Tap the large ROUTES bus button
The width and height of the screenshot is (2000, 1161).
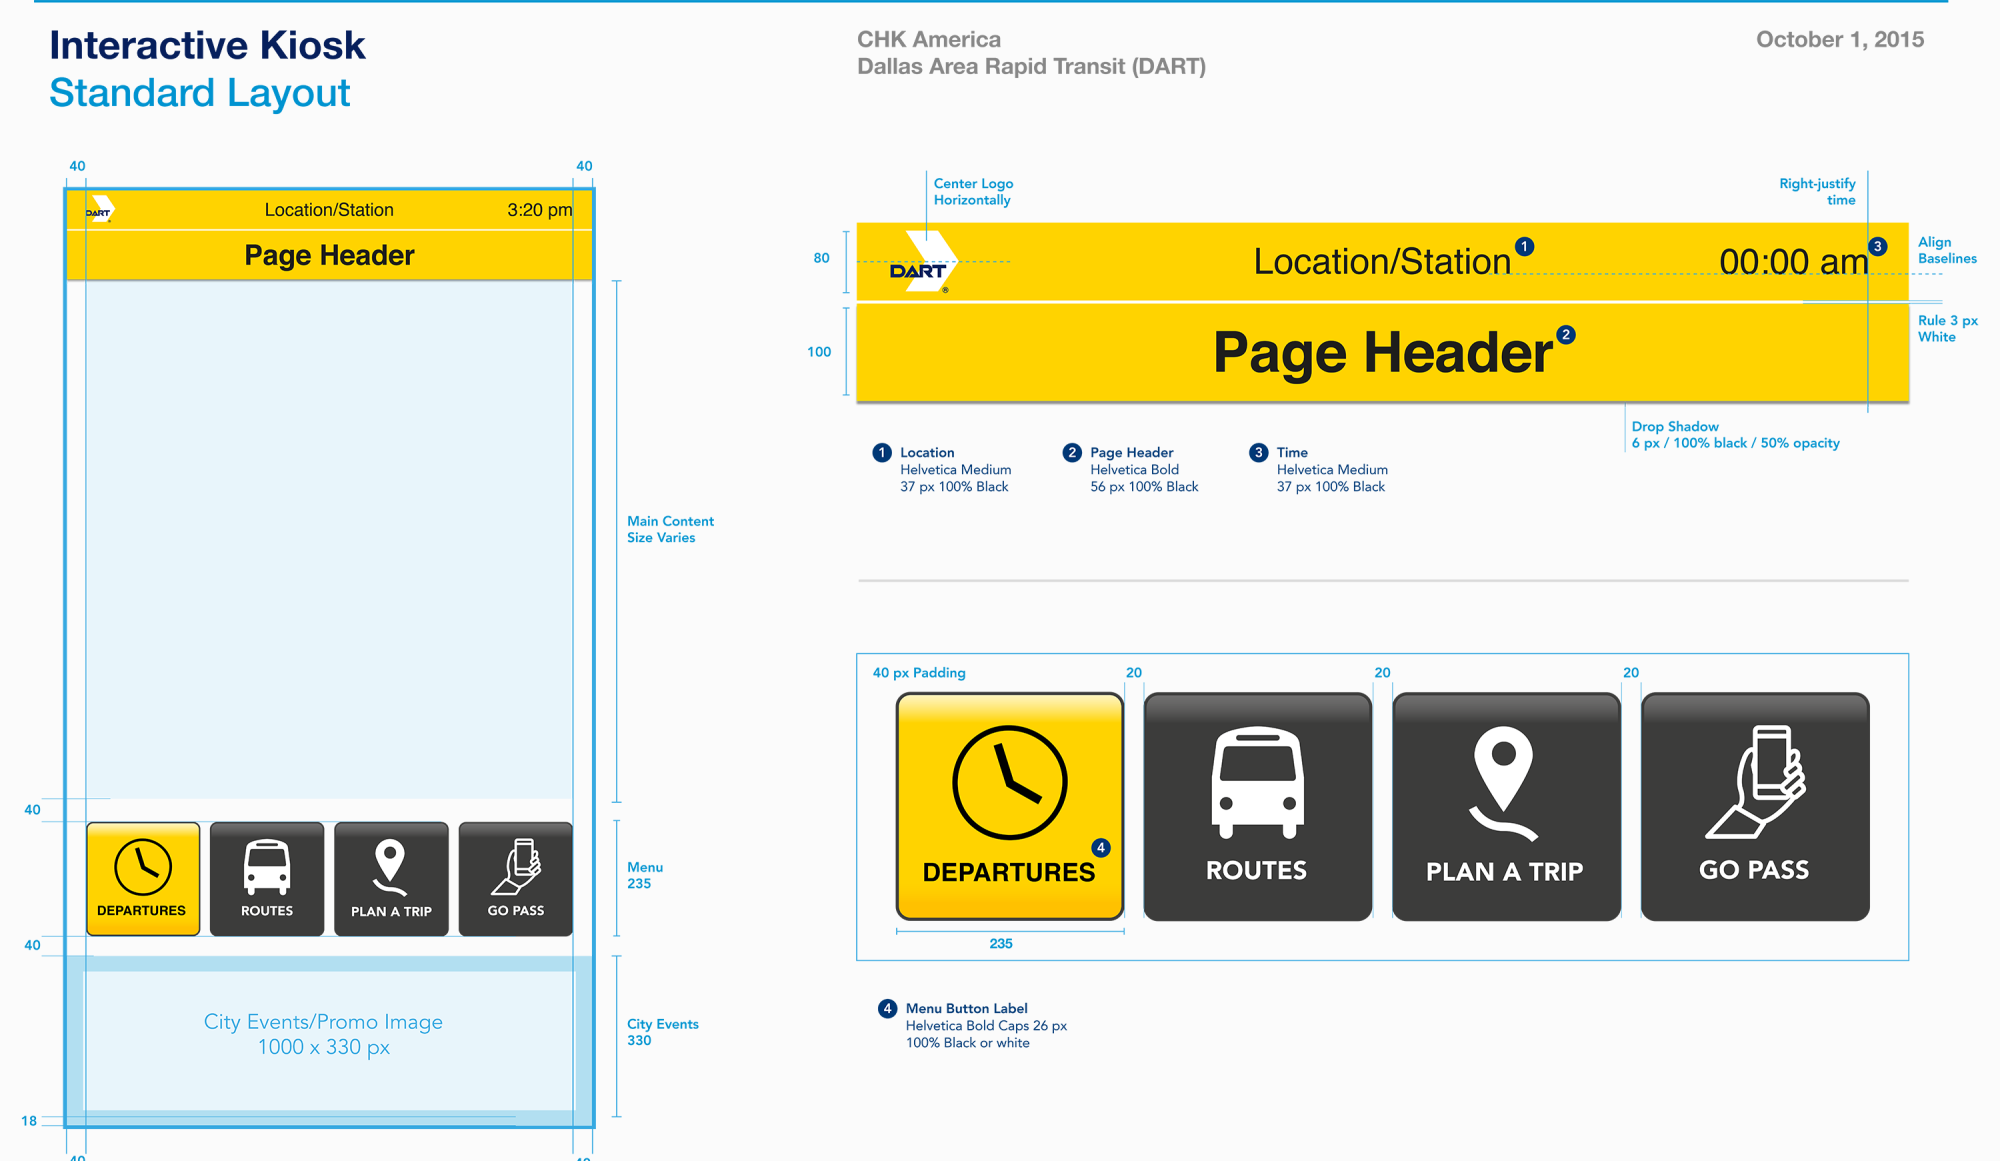click(x=1257, y=806)
